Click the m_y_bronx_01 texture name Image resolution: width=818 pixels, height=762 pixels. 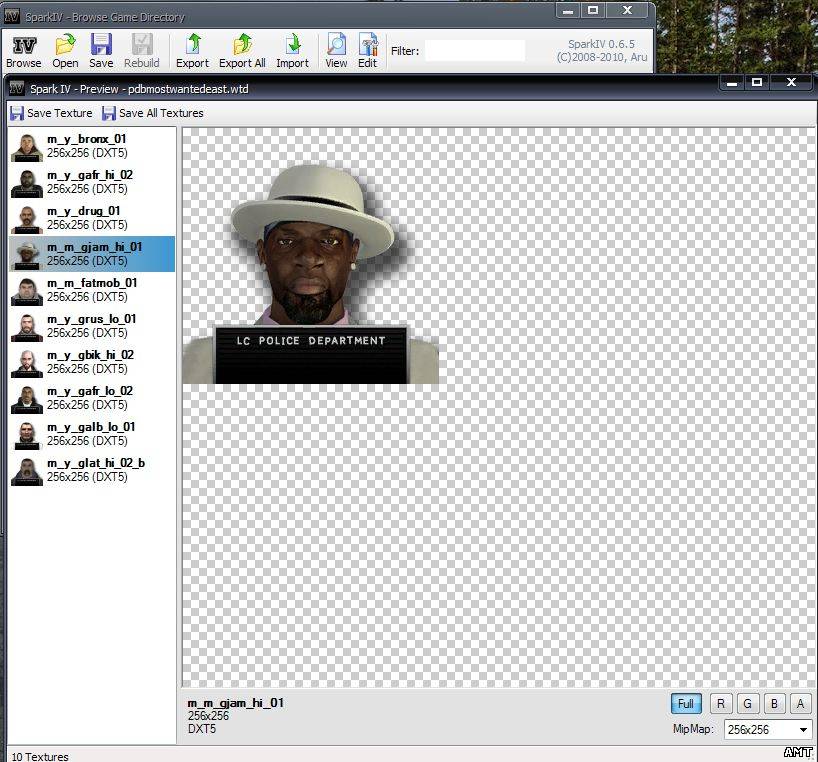pyautogui.click(x=87, y=139)
